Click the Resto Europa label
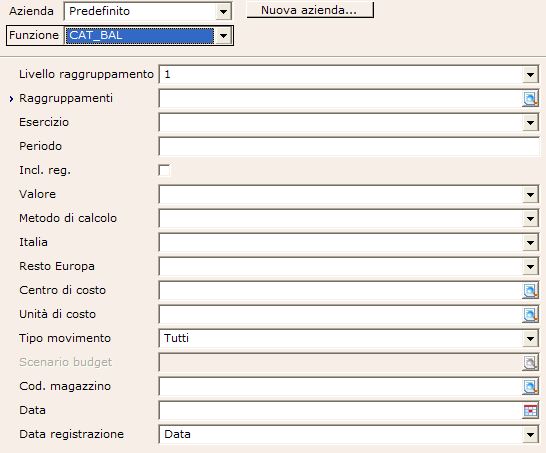The image size is (546, 453). 57,266
